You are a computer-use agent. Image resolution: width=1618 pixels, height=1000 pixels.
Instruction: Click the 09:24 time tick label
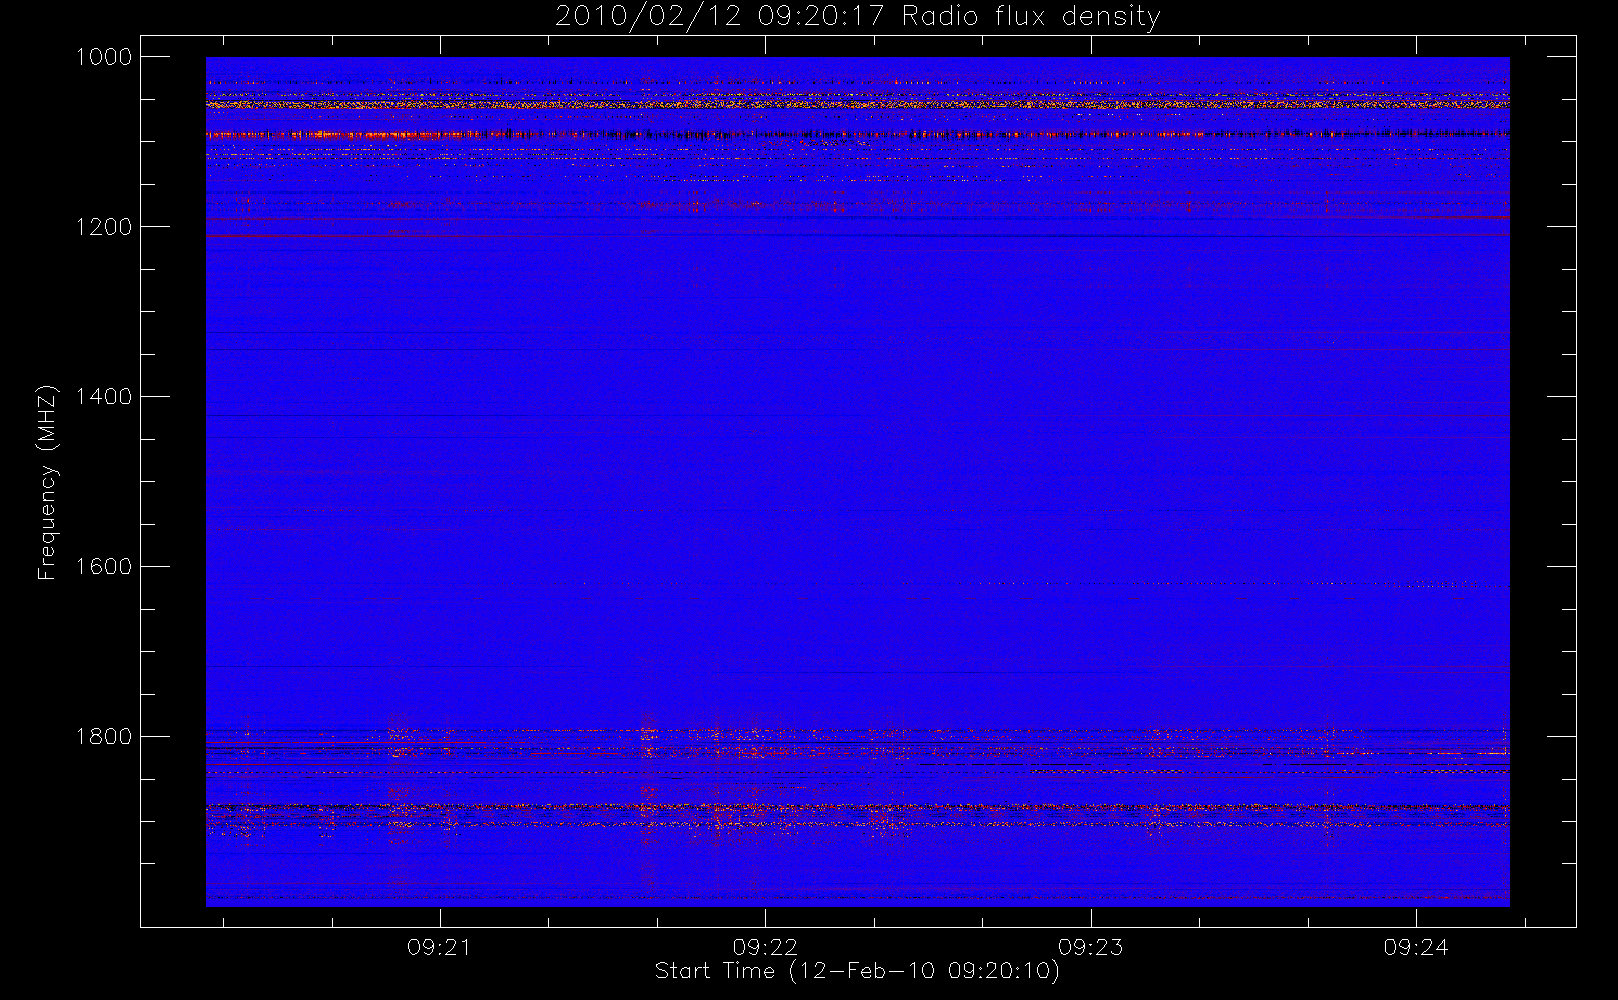(x=1416, y=947)
